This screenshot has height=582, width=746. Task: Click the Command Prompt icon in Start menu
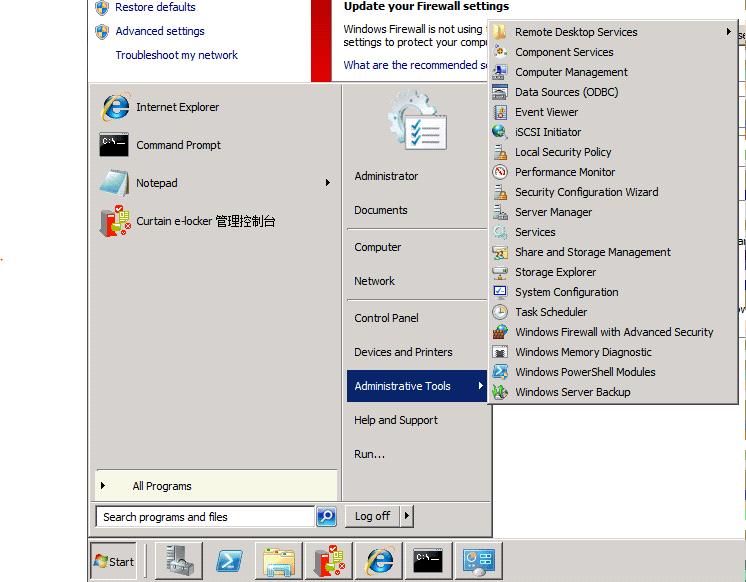[x=114, y=145]
